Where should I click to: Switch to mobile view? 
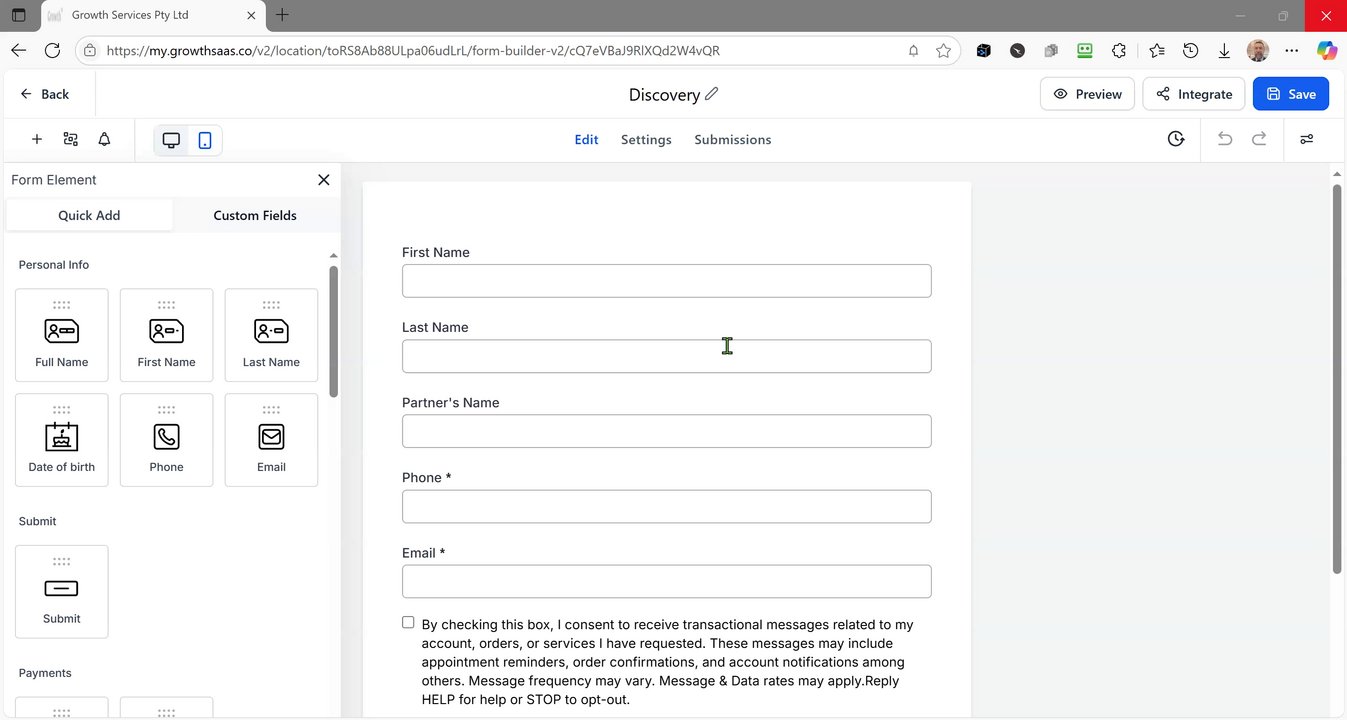click(x=205, y=140)
